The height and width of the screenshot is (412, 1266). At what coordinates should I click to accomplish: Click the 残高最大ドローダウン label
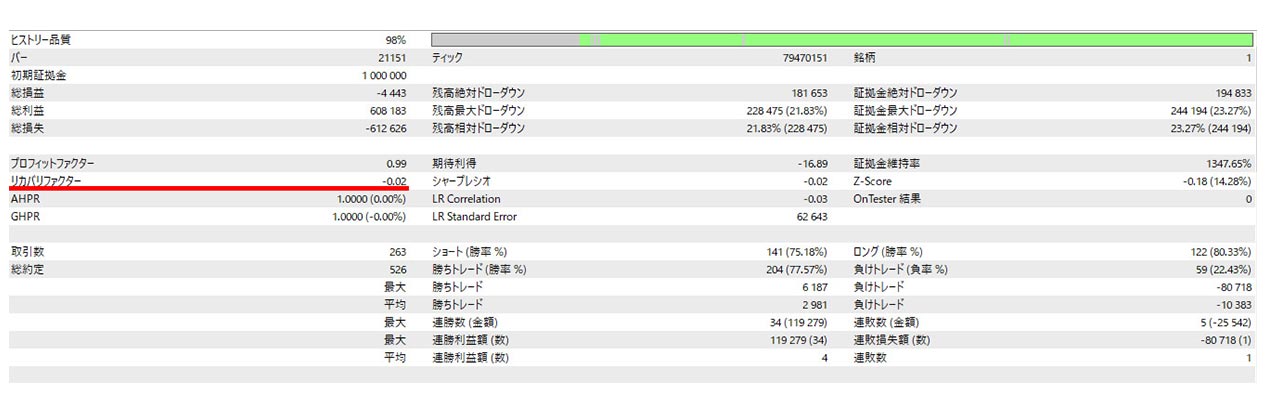click(478, 110)
